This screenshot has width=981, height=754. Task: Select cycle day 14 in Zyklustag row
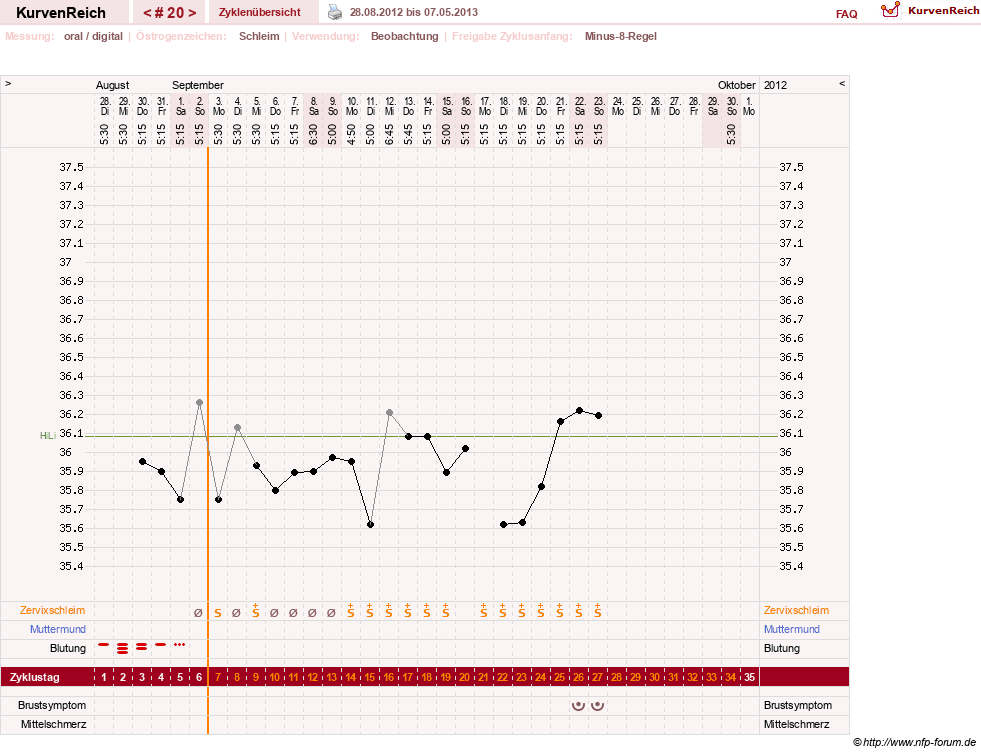pos(351,677)
